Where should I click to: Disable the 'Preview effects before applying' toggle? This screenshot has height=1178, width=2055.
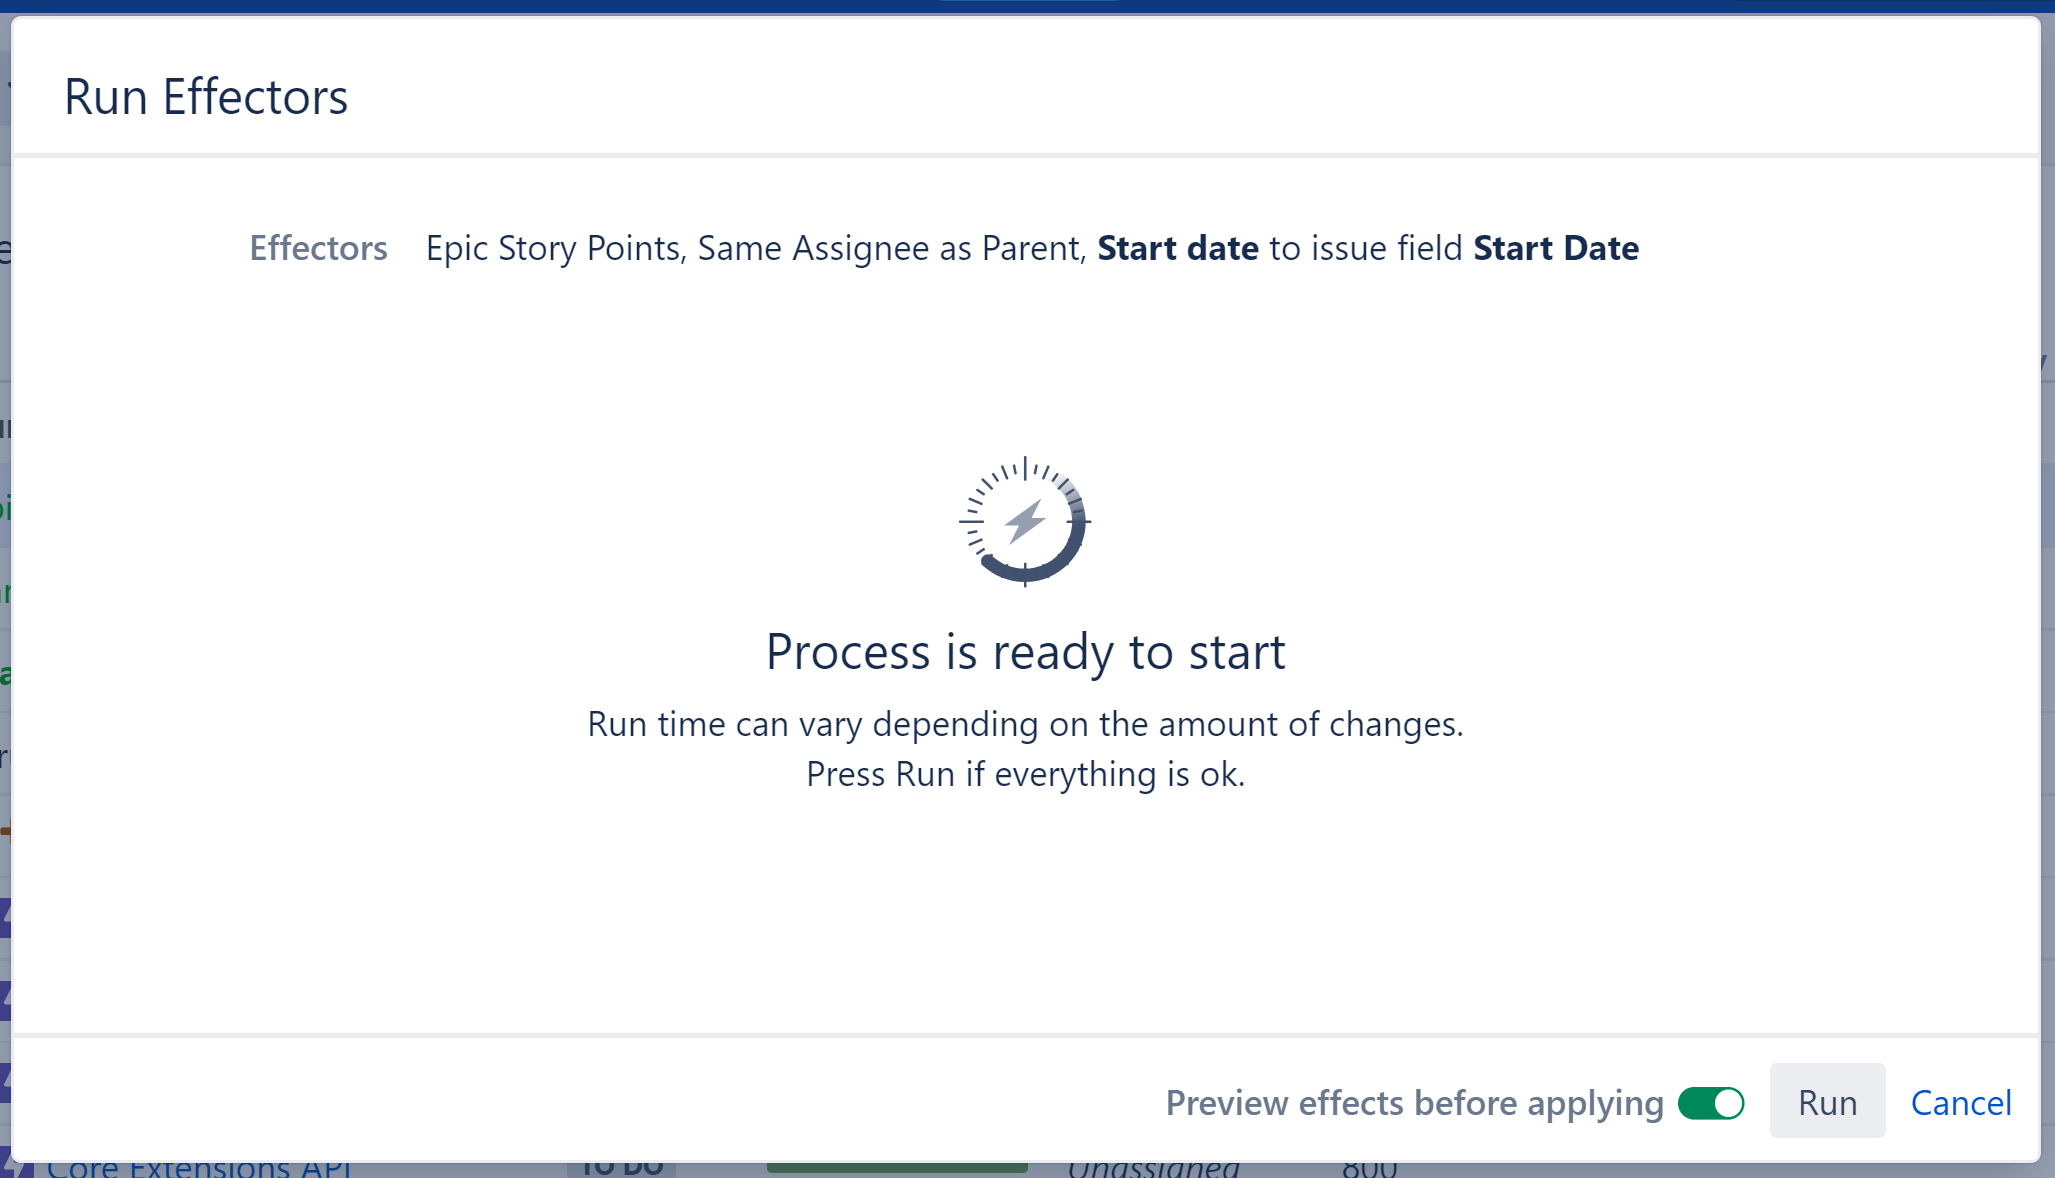[1712, 1102]
